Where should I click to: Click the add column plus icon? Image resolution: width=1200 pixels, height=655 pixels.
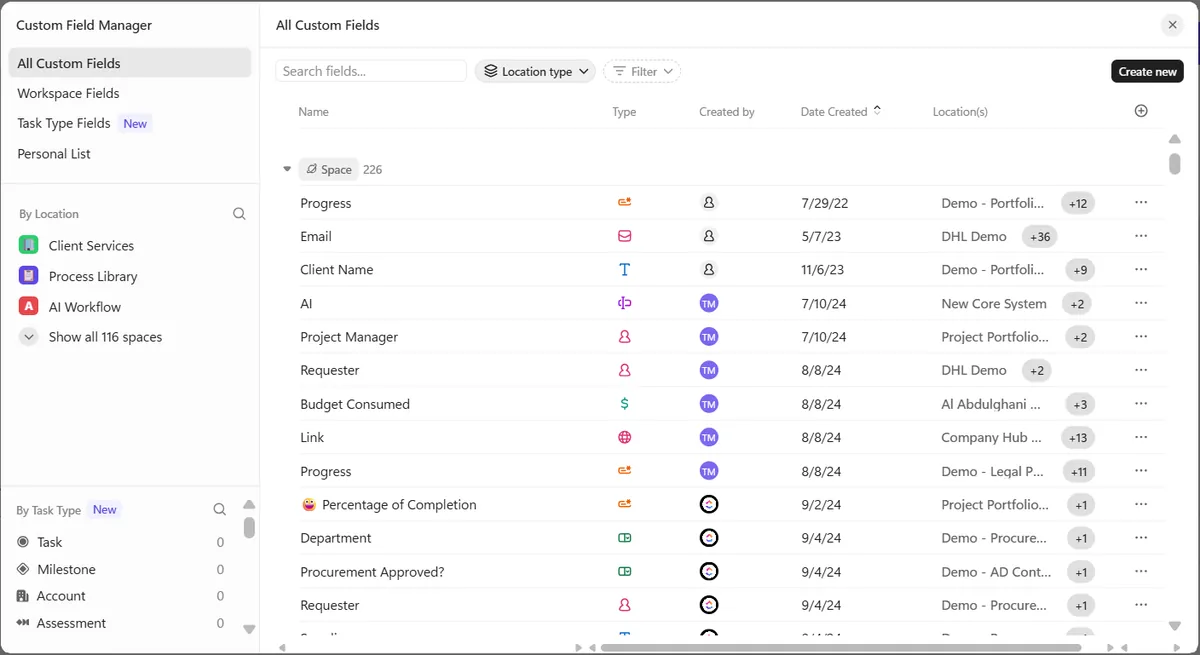(1141, 111)
